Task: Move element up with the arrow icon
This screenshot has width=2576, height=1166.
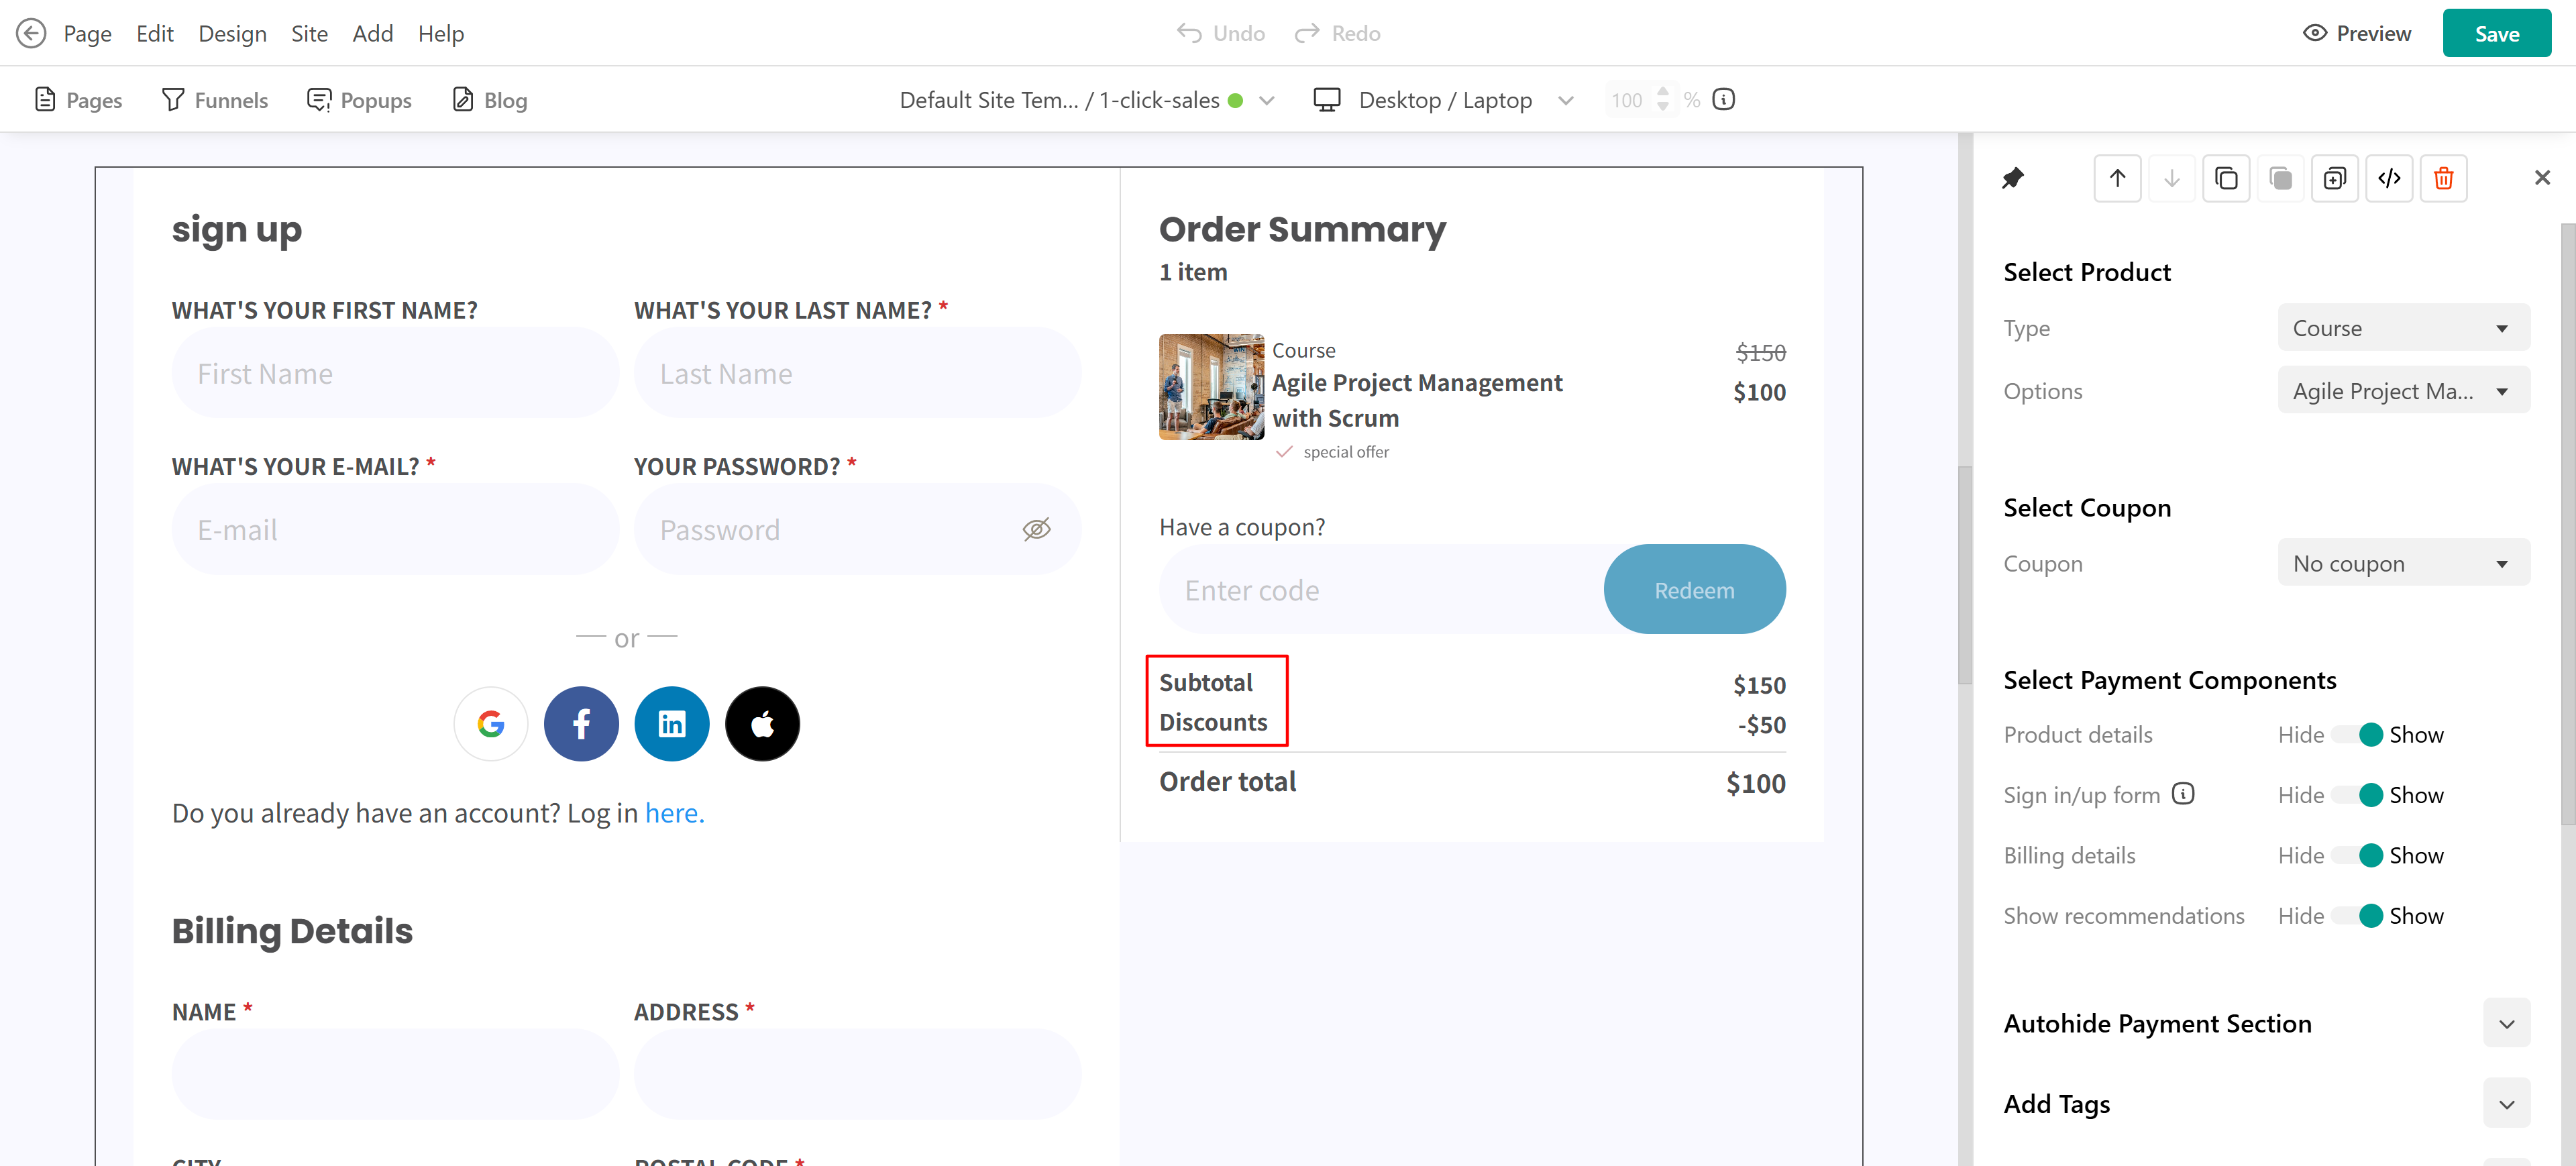Action: [x=2117, y=179]
